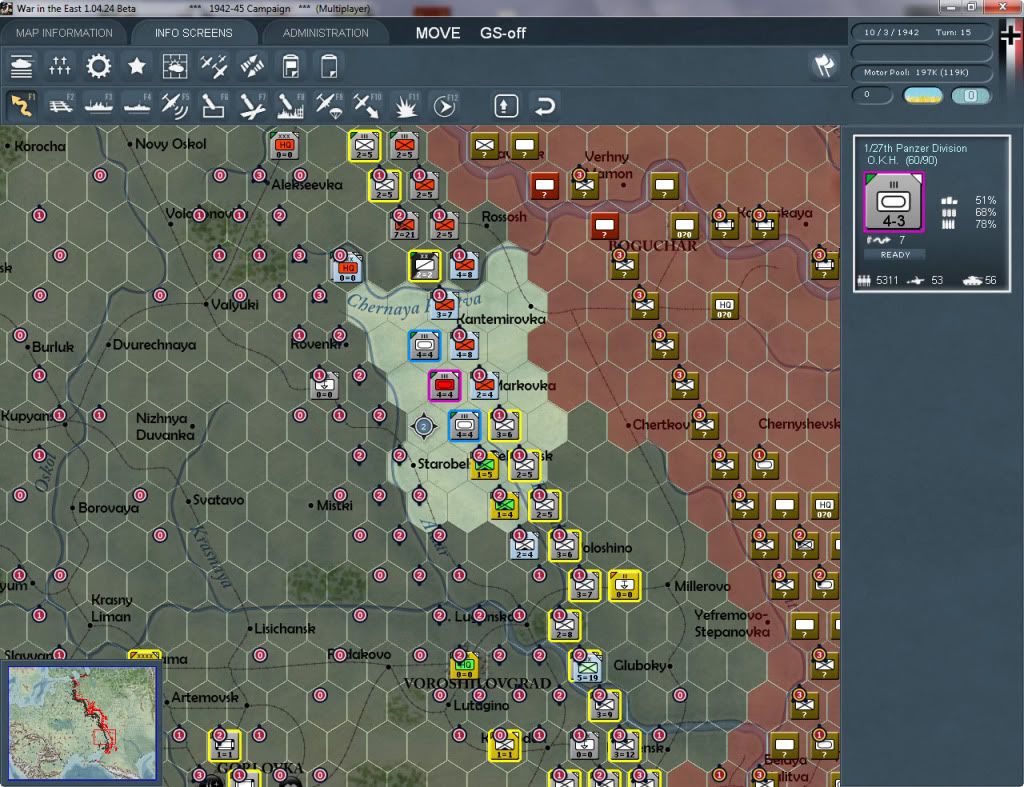Click the boxed up-arrow icon
1024x787 pixels.
click(x=506, y=105)
